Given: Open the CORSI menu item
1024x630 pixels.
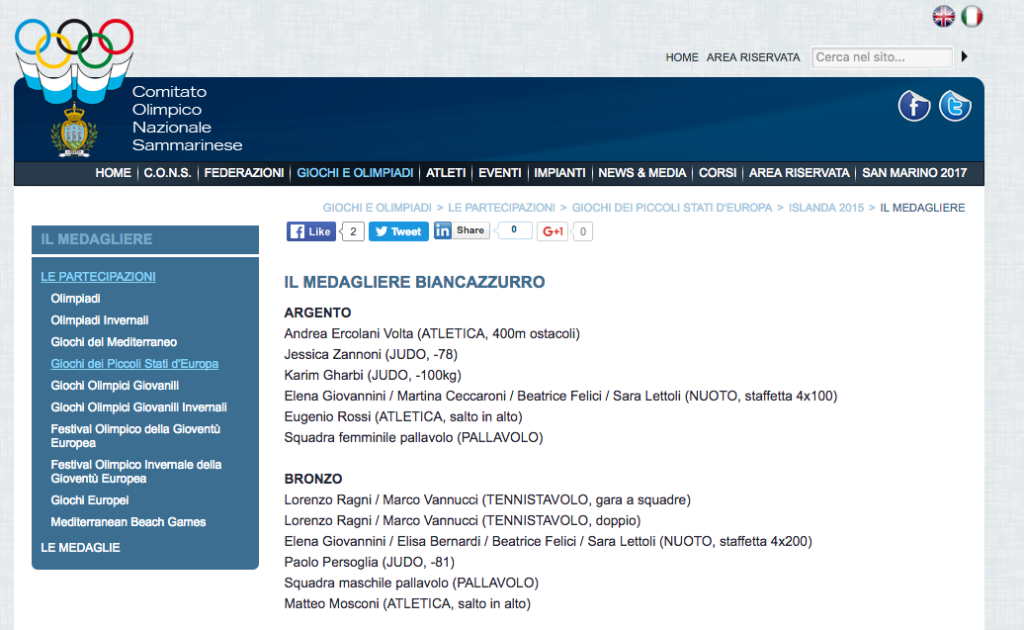Looking at the screenshot, I should point(717,173).
